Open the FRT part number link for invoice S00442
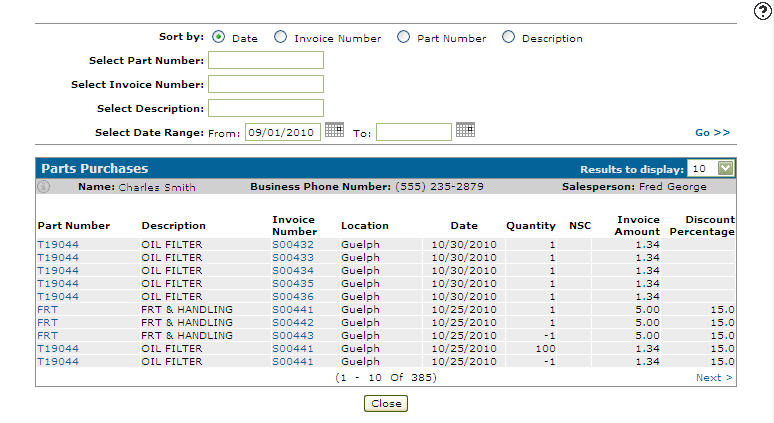Screen dimensions: 774x423 point(47,322)
